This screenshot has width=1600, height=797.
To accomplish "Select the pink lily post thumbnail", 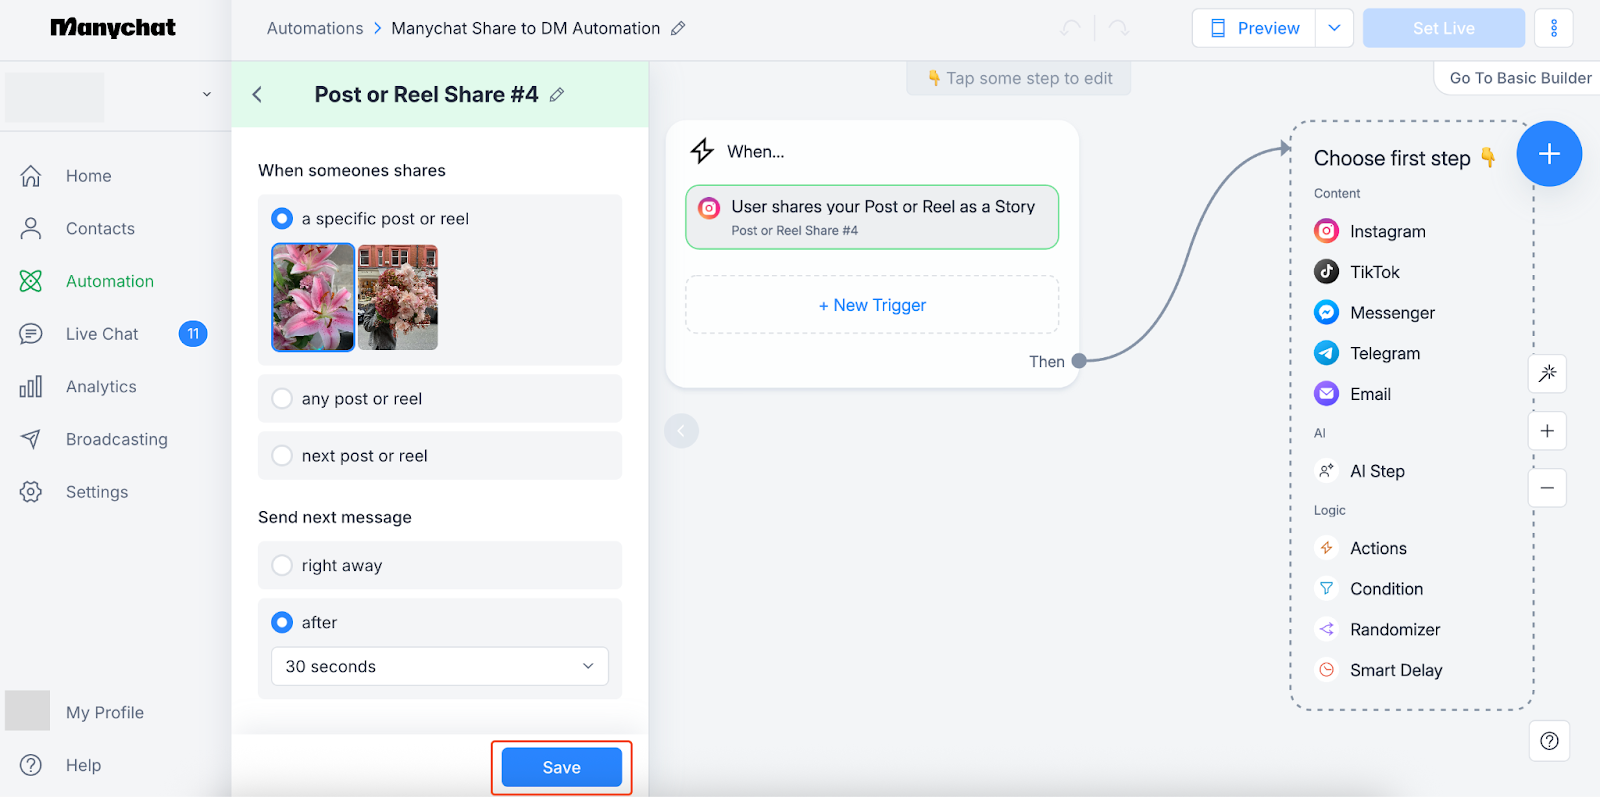I will point(313,297).
